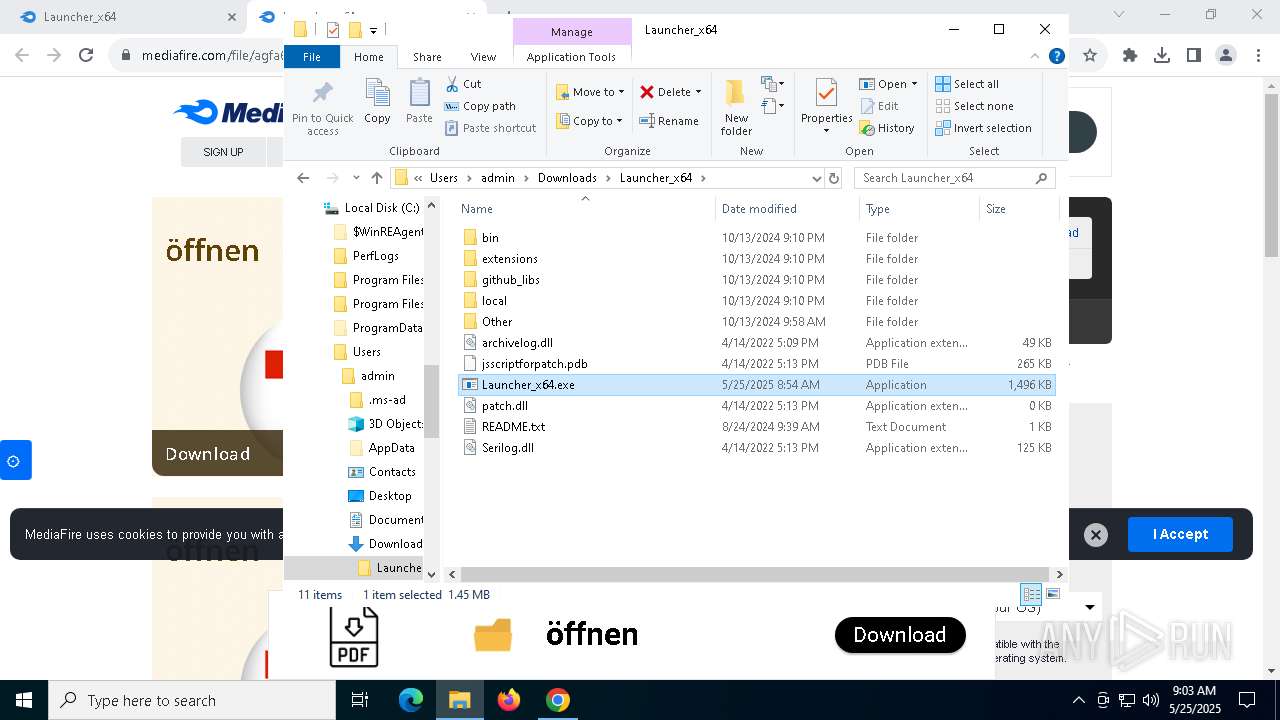The image size is (1280, 720).
Task: Open Chrome from taskbar
Action: point(558,700)
